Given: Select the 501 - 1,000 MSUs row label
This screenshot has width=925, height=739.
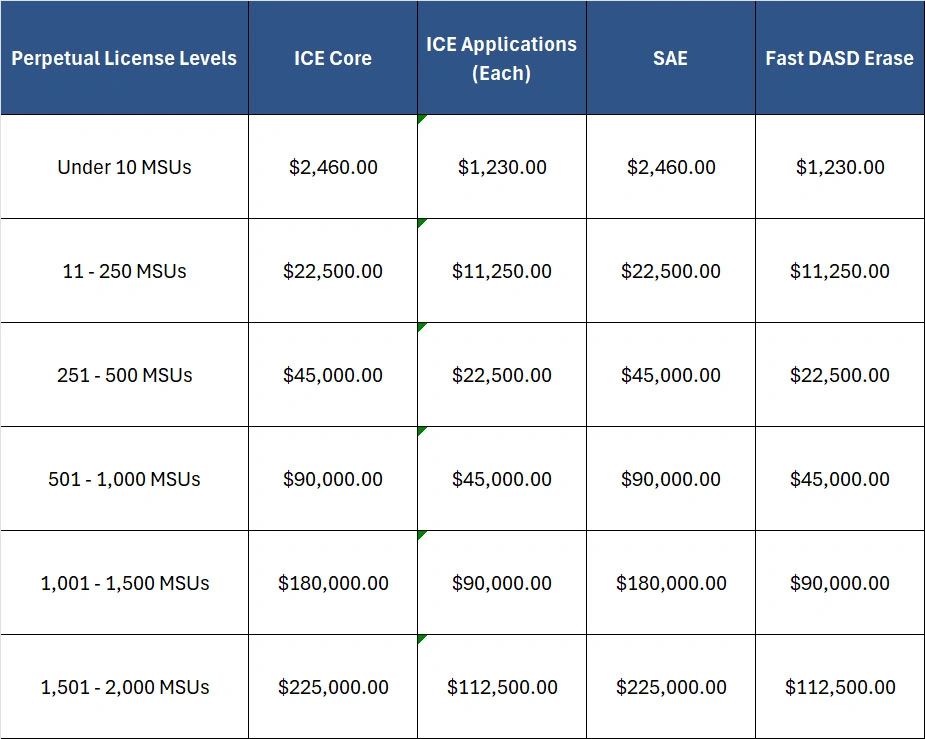Looking at the screenshot, I should point(124,479).
